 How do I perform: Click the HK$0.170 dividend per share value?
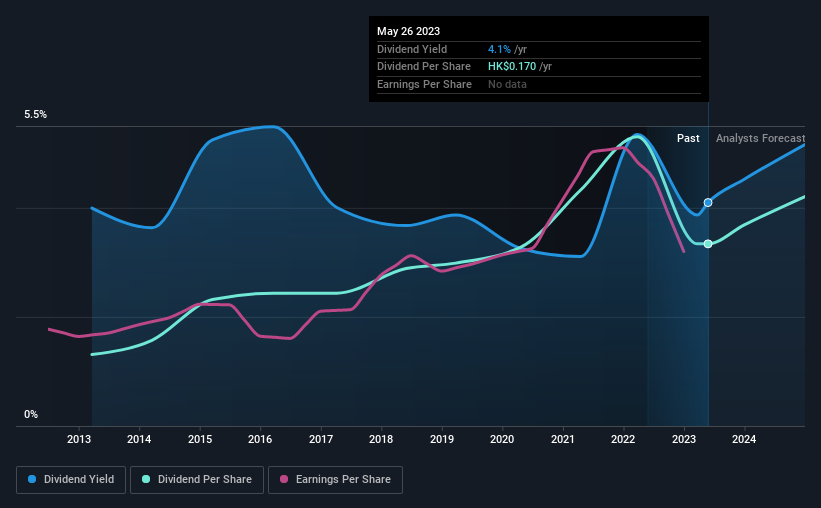pos(512,67)
